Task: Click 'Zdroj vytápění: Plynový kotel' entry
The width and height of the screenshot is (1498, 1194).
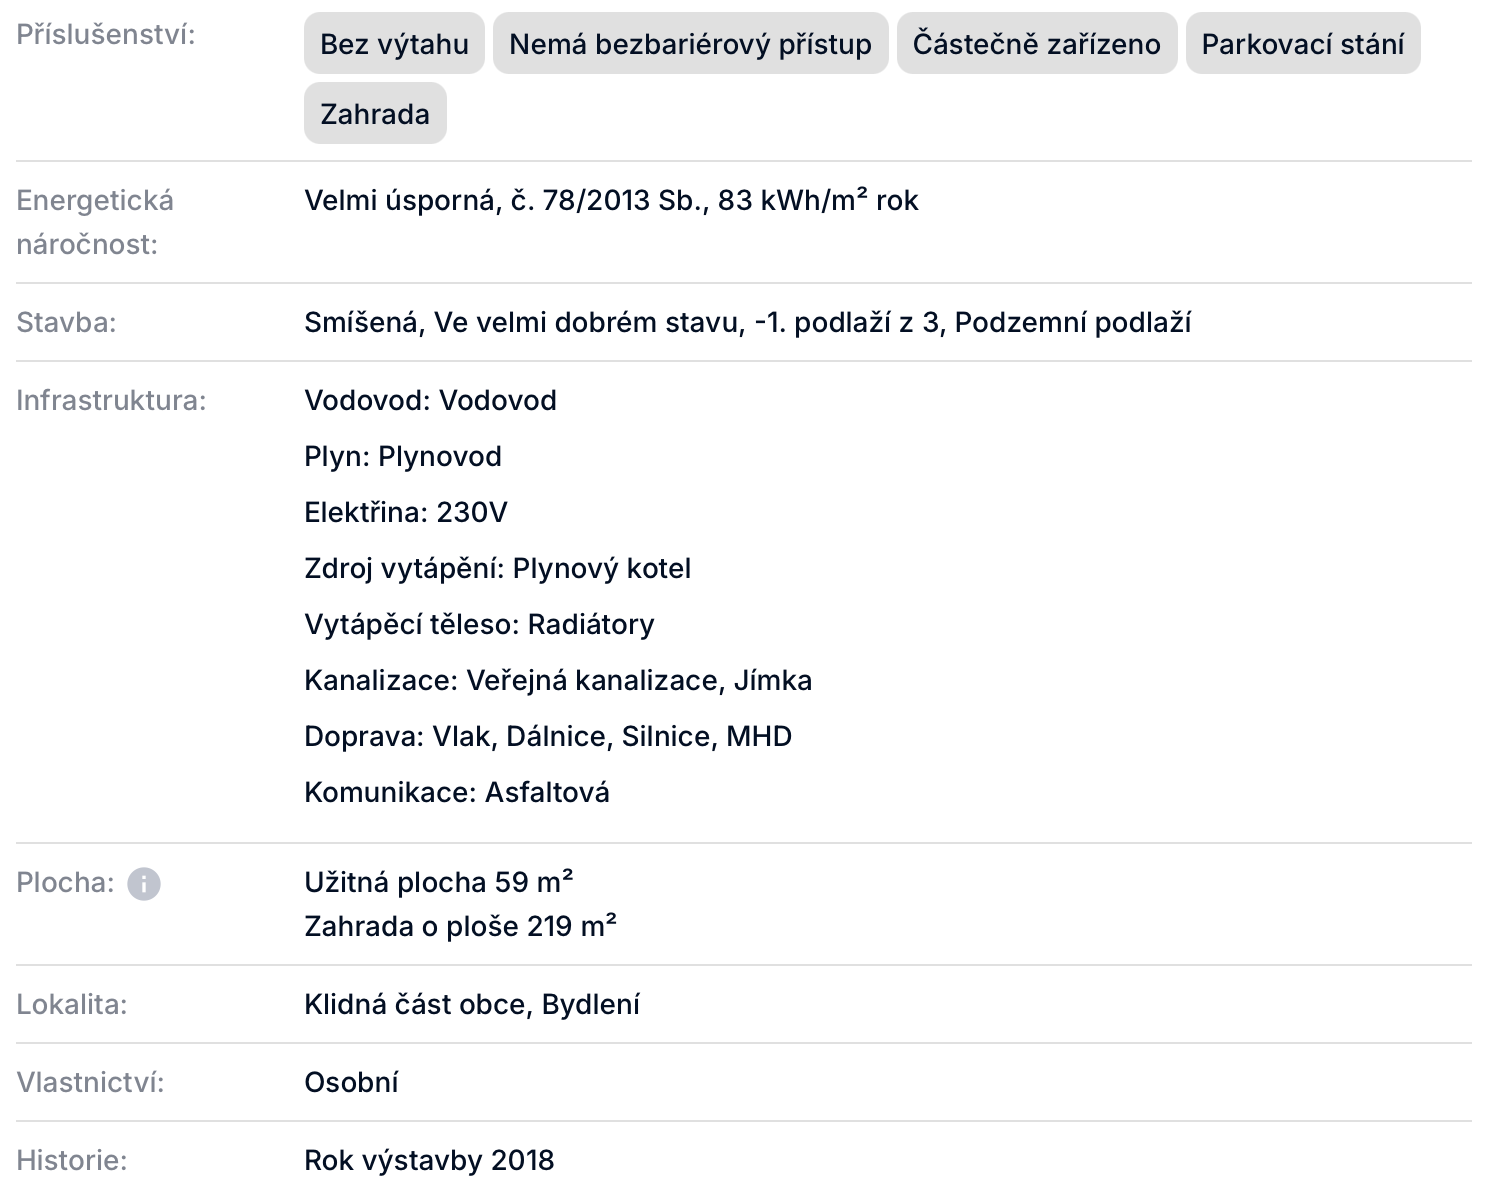Action: tap(497, 569)
